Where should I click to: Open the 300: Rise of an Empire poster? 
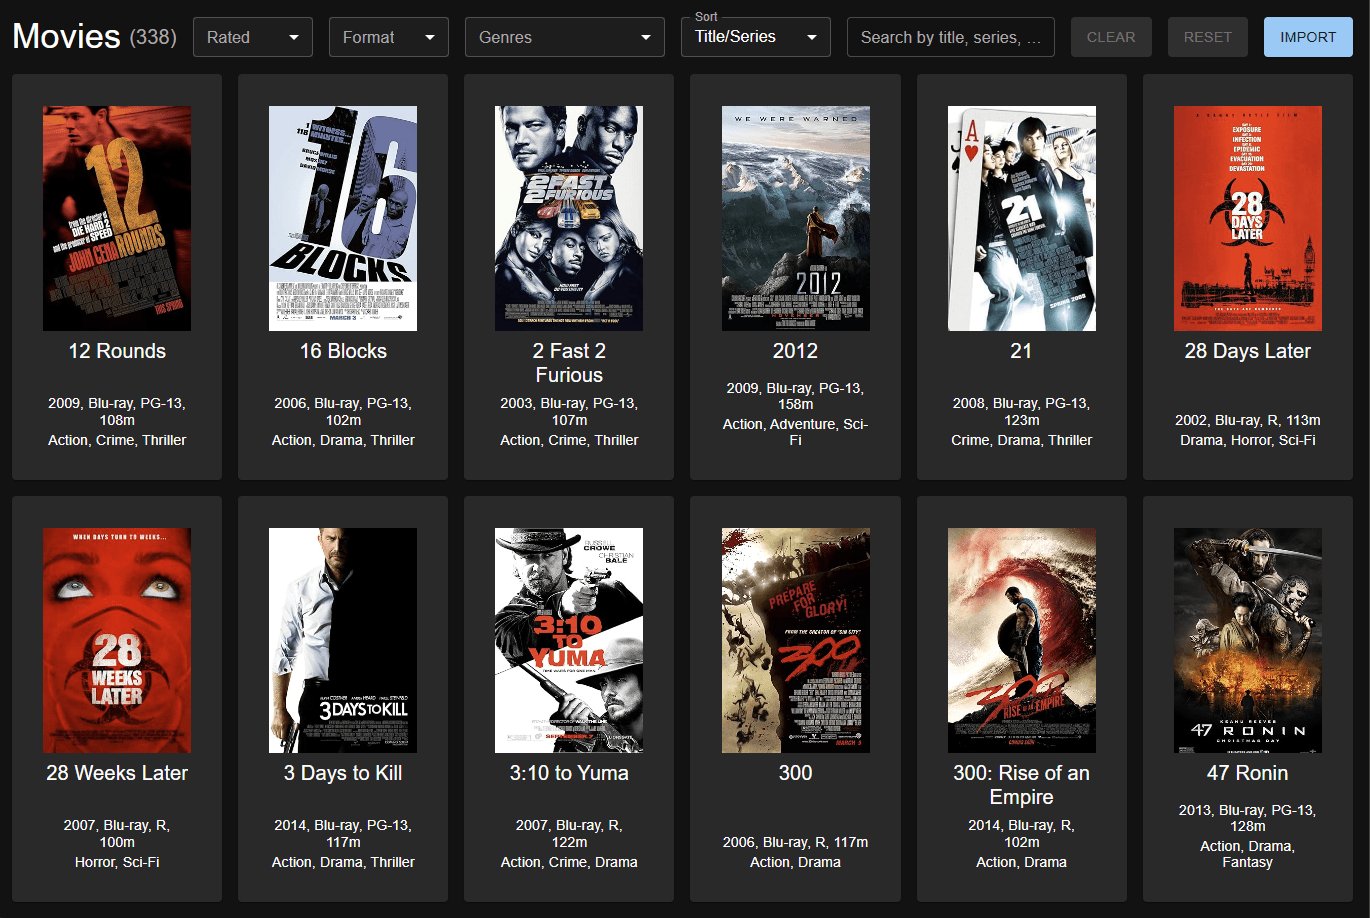(1021, 640)
